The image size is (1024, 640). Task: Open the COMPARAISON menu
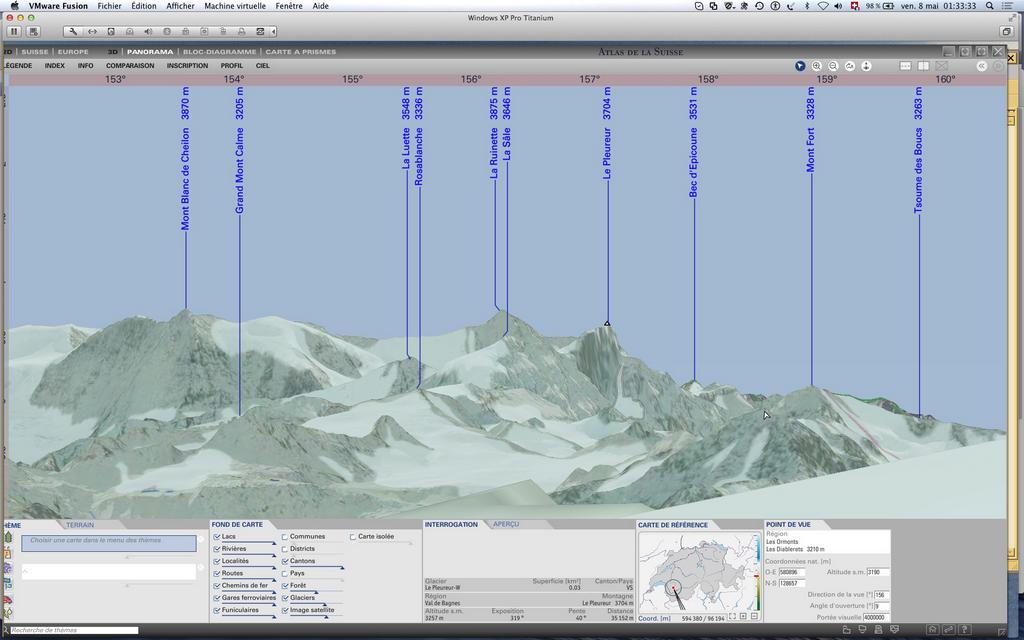pyautogui.click(x=130, y=66)
